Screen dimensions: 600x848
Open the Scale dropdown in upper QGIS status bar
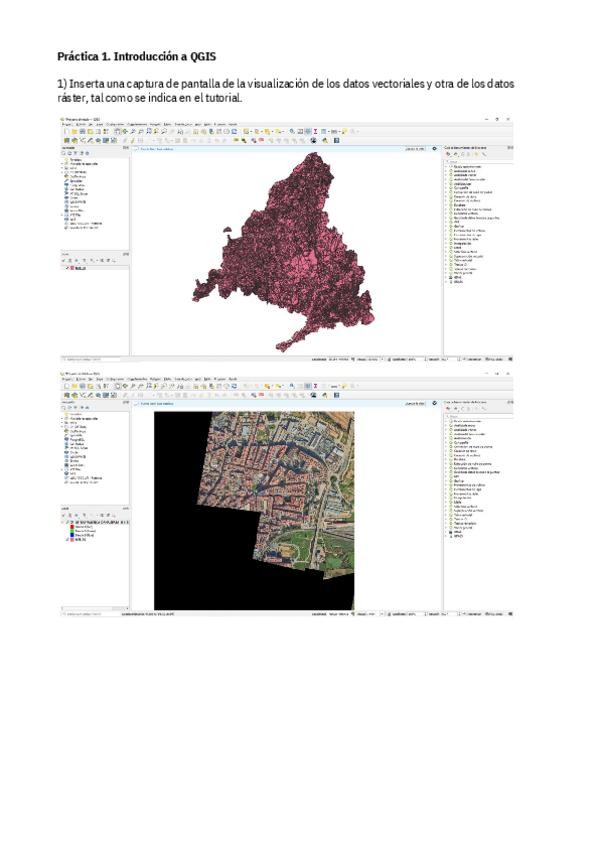373,358
